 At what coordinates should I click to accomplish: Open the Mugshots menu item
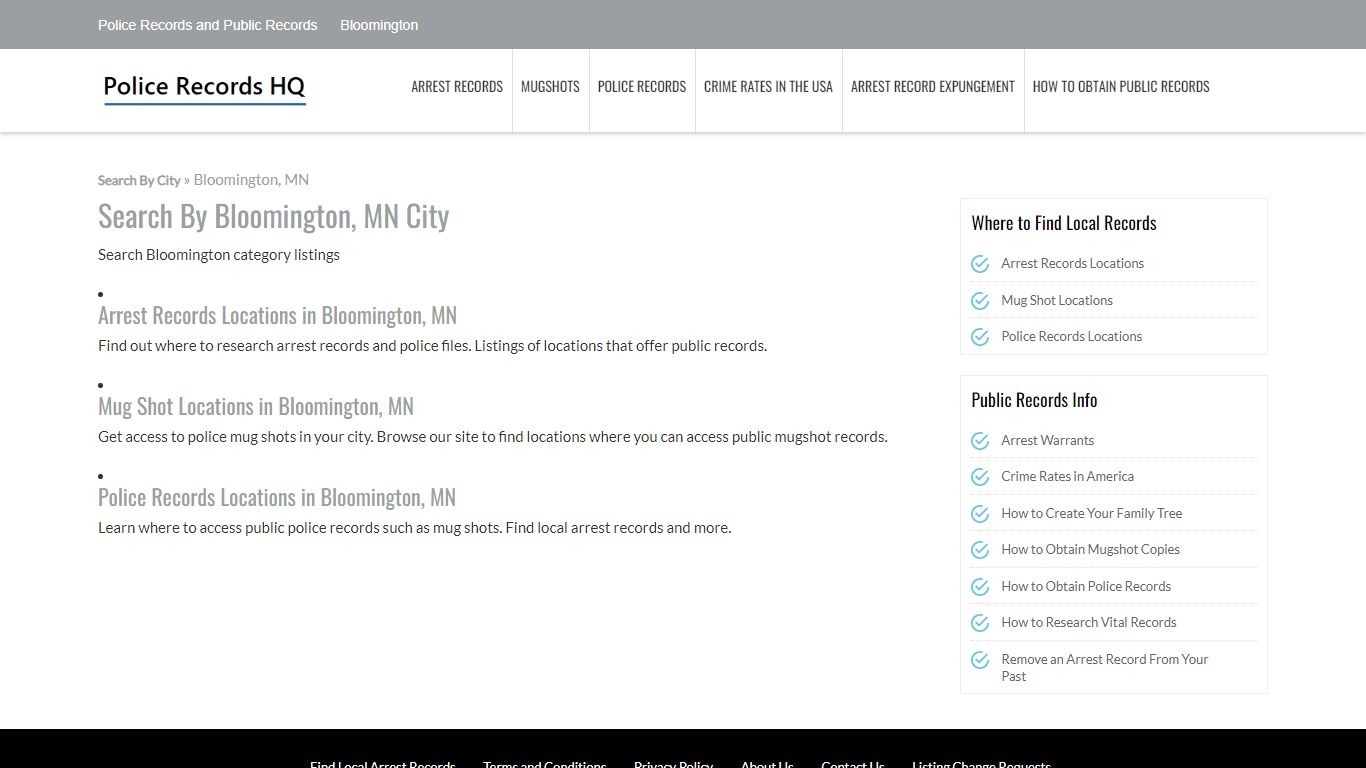[550, 87]
